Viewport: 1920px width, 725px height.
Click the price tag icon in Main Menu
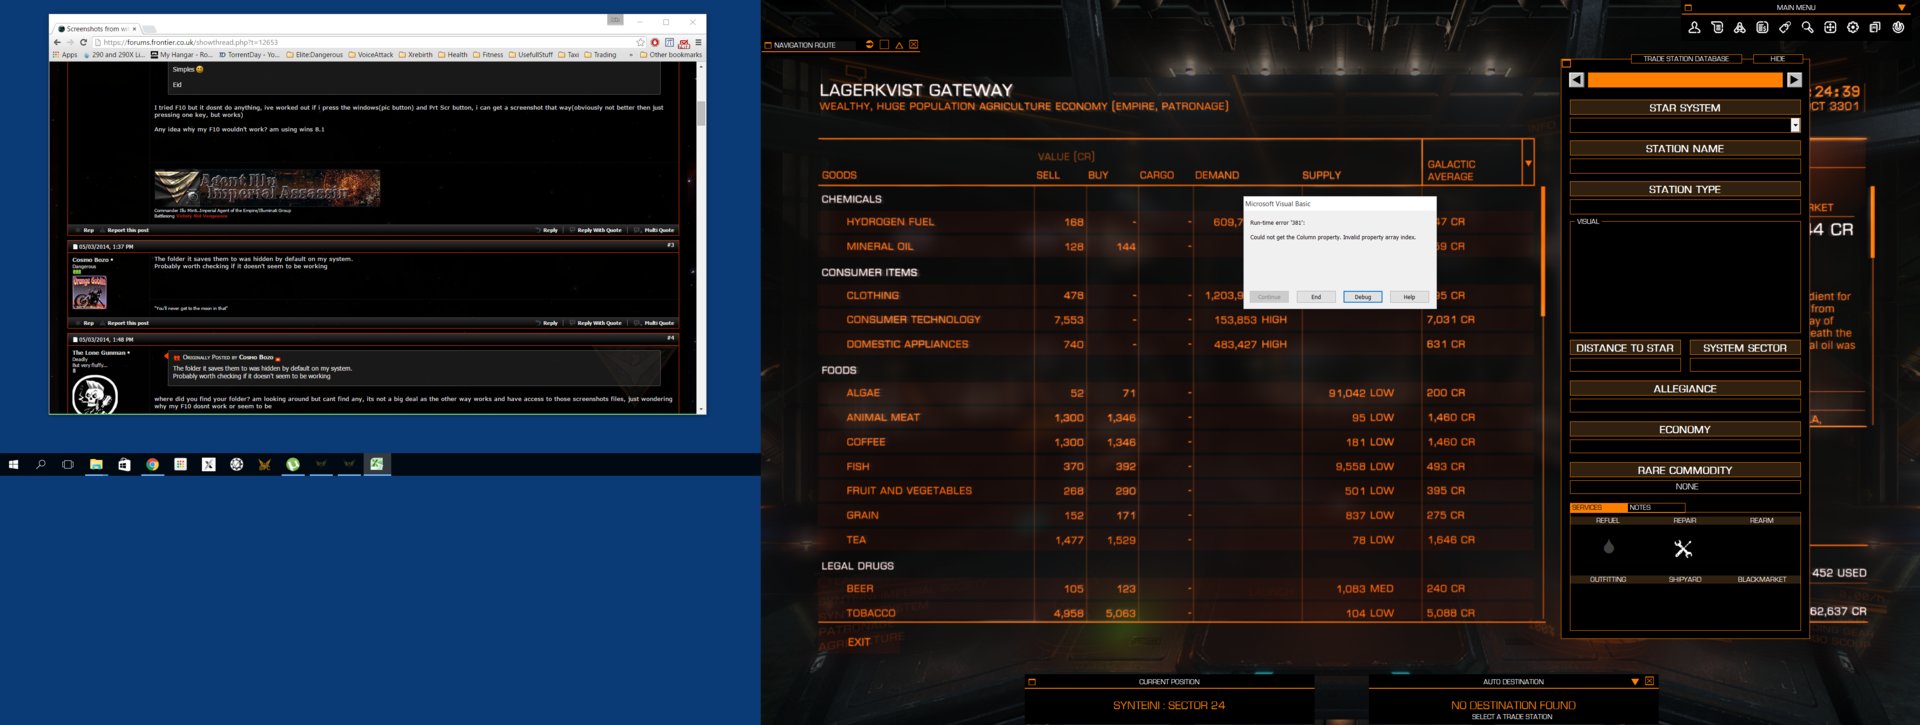[1785, 28]
